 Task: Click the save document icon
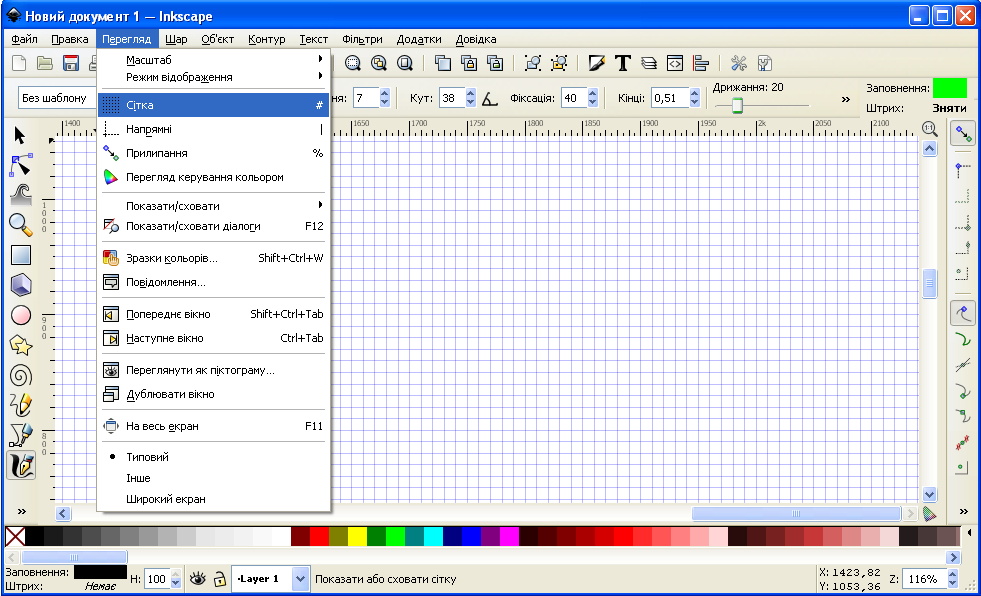(71, 63)
